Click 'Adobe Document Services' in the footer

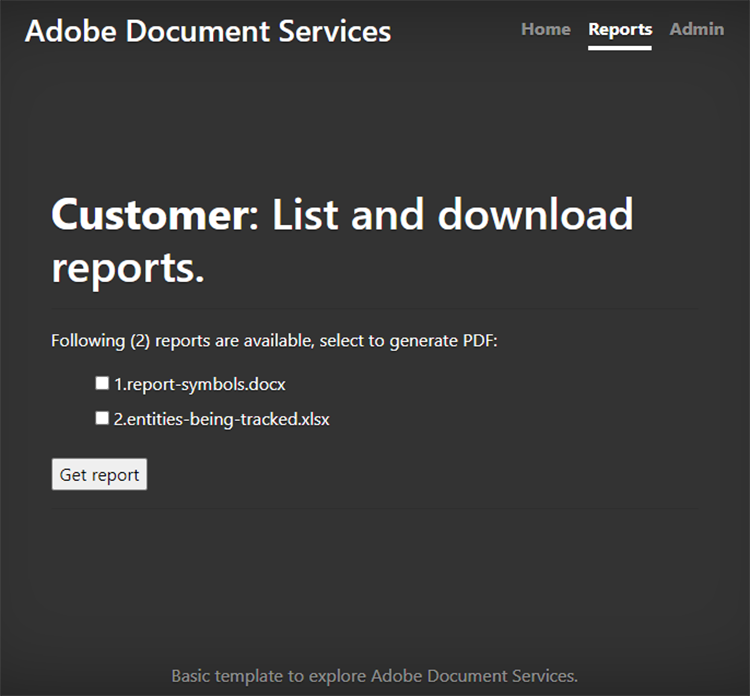[474, 675]
